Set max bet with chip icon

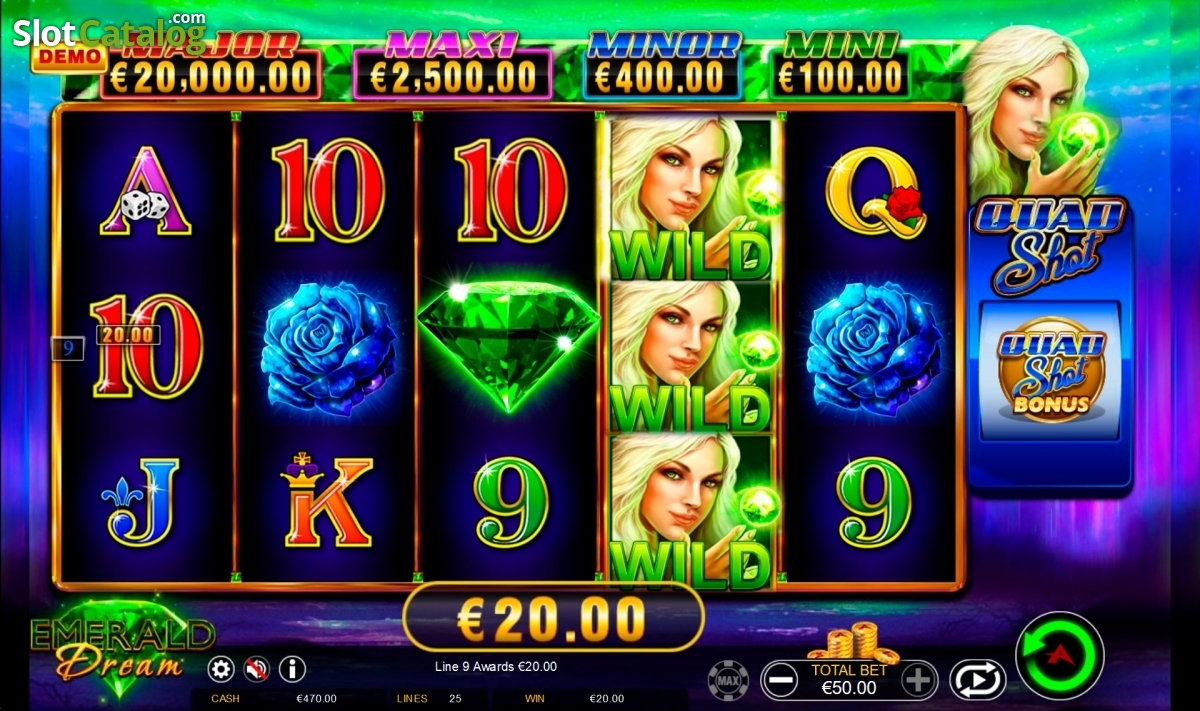(x=728, y=680)
